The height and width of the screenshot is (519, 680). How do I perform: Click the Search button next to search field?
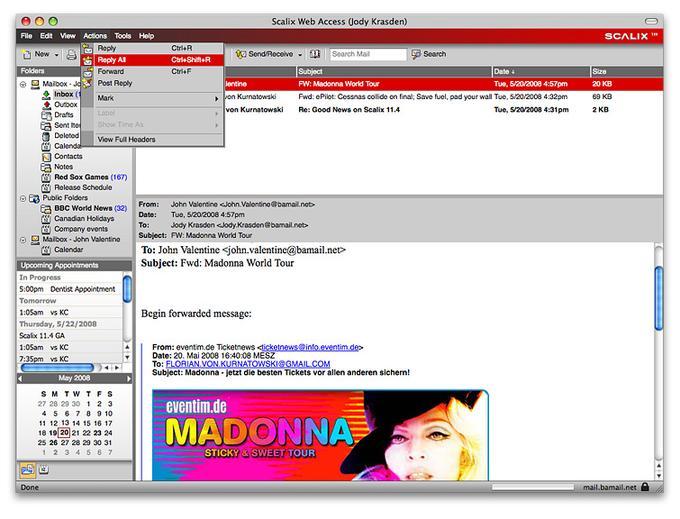tap(428, 54)
